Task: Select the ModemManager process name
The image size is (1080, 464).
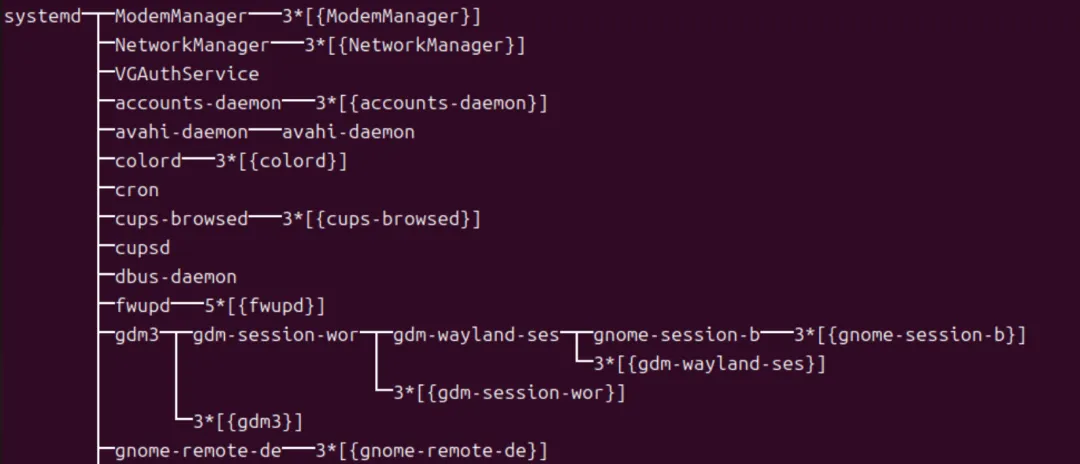Action: click(181, 17)
